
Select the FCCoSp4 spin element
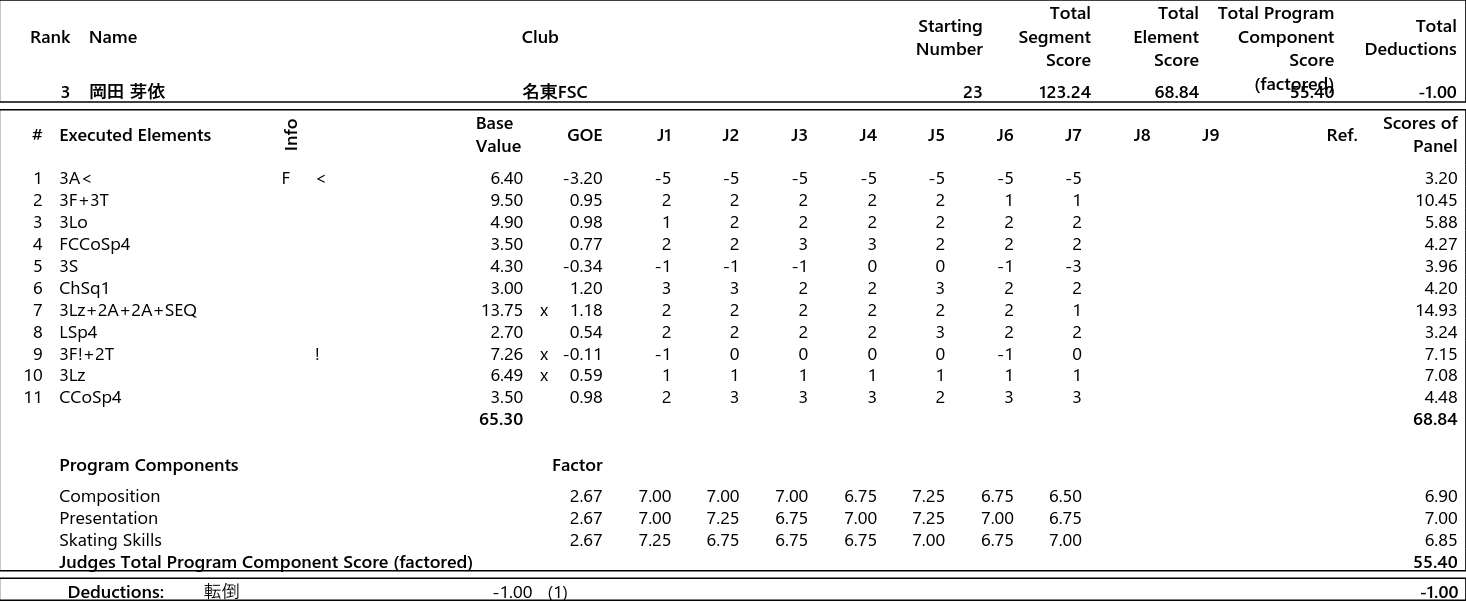[94, 244]
